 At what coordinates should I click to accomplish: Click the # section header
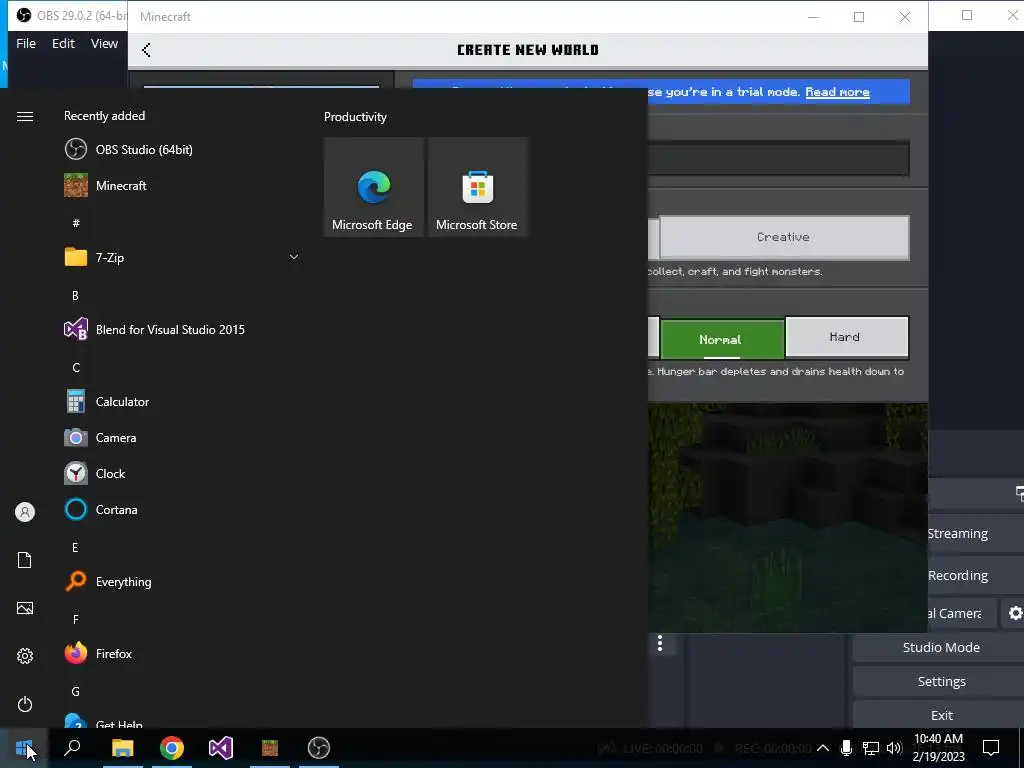coord(76,223)
